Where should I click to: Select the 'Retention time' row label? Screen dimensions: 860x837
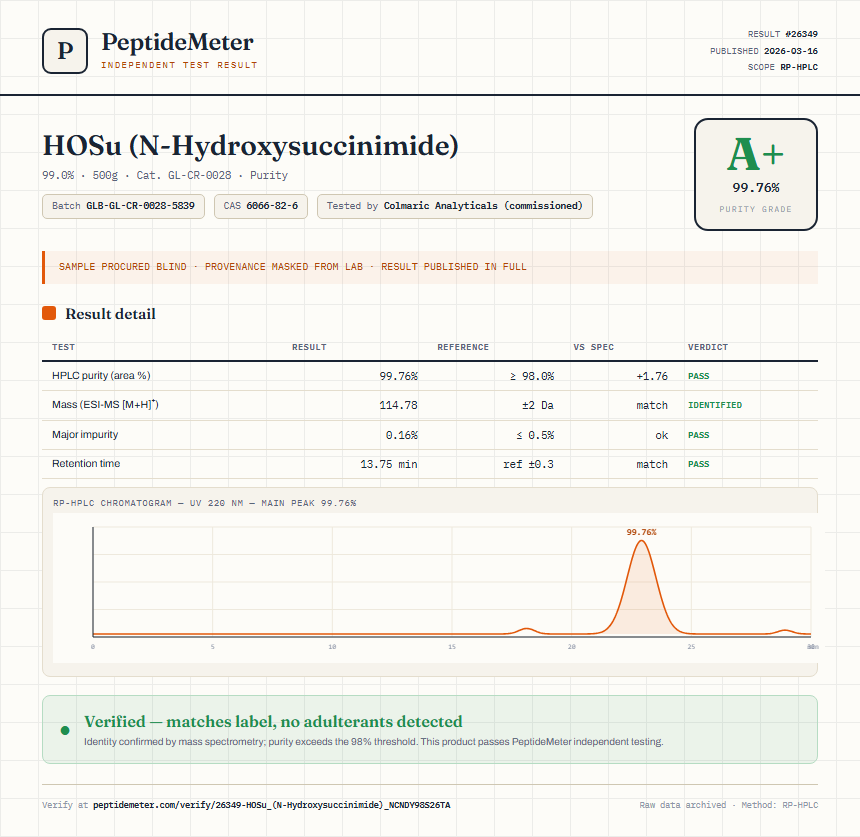point(86,463)
